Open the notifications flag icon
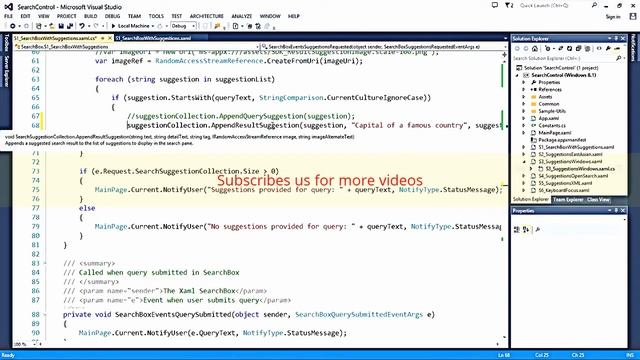 [509, 5]
